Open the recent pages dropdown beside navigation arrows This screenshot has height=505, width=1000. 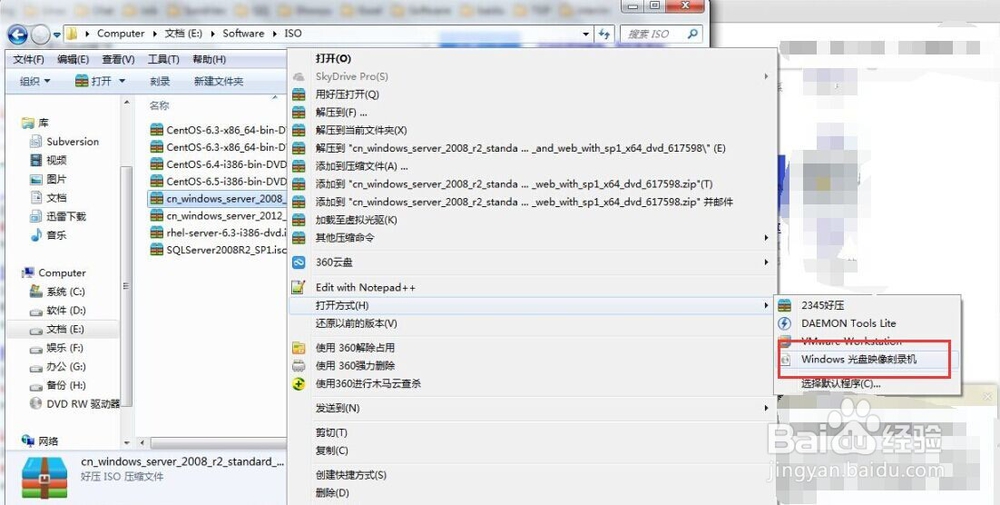[x=57, y=34]
